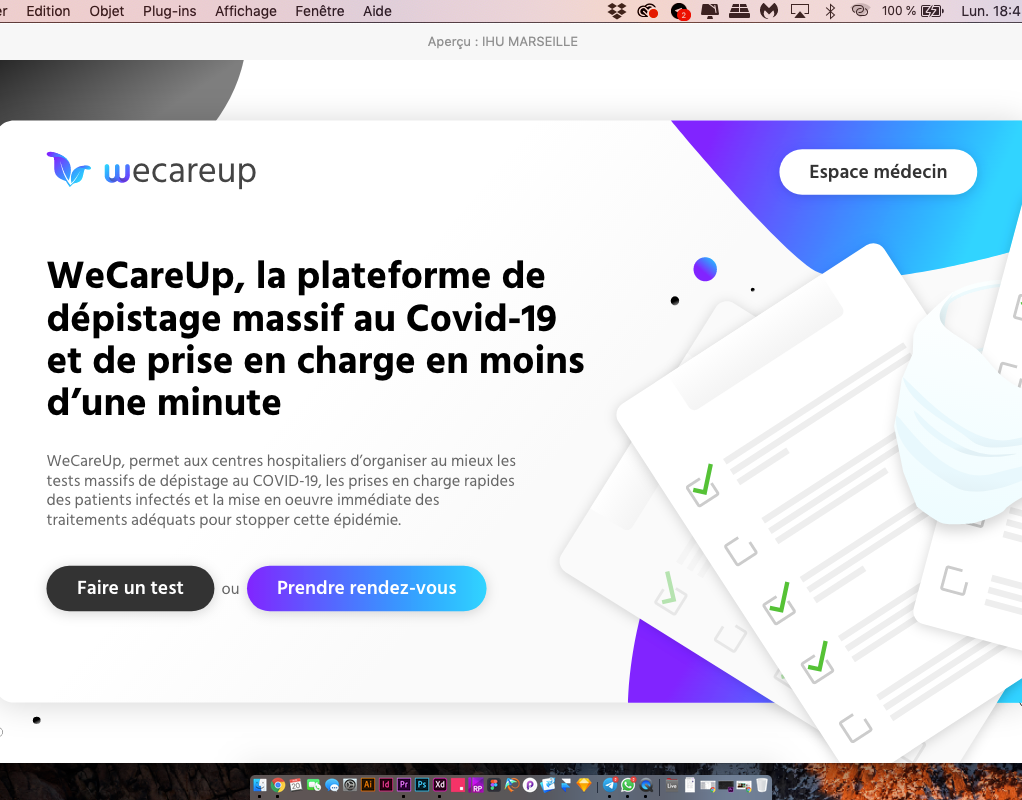Launch Framer from the Dock
Viewport: 1022px width, 800px height.
pyautogui.click(x=565, y=785)
